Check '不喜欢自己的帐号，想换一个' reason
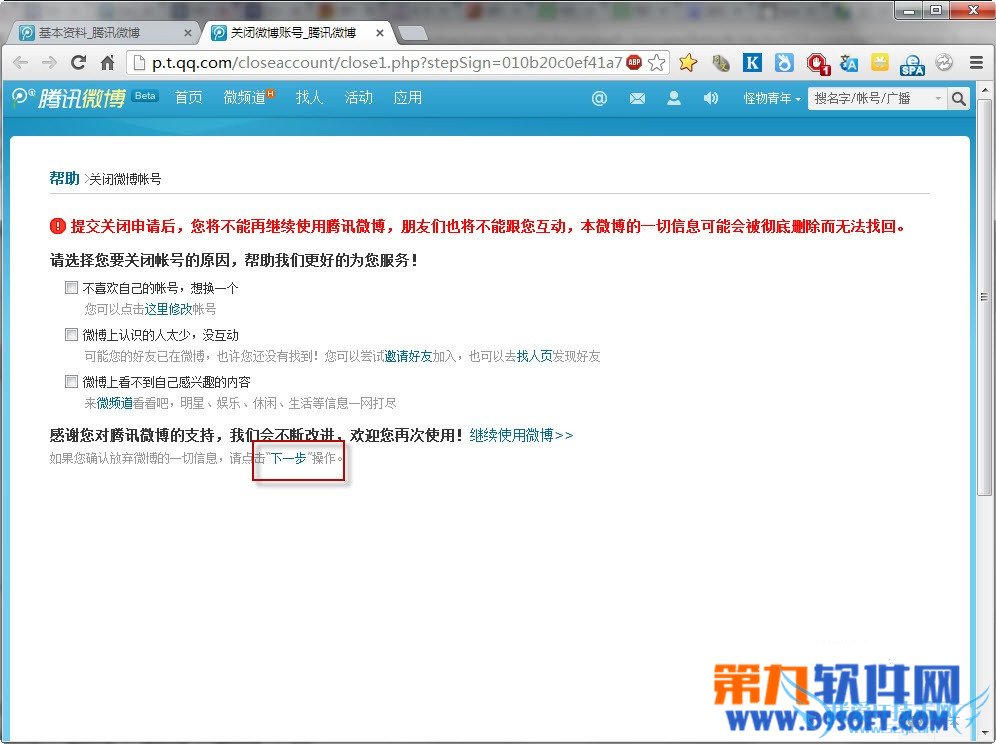The height and width of the screenshot is (744, 996). coord(71,288)
